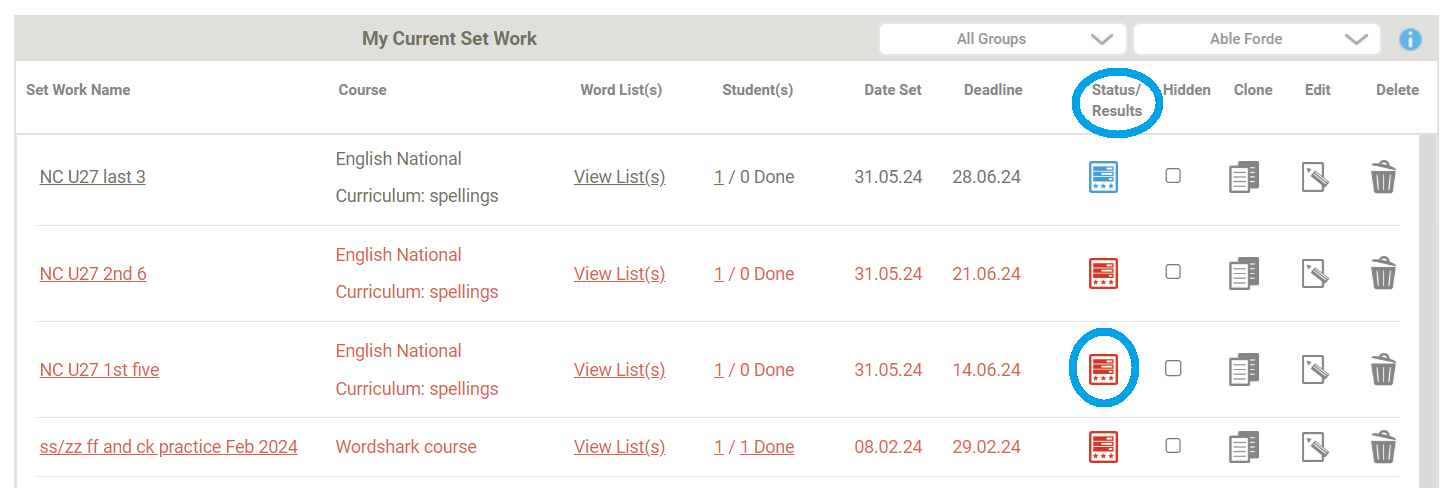The image size is (1449, 488).
Task: Tick Hidden checkbox for ss/zz ff and ck practice
Action: 1173,445
